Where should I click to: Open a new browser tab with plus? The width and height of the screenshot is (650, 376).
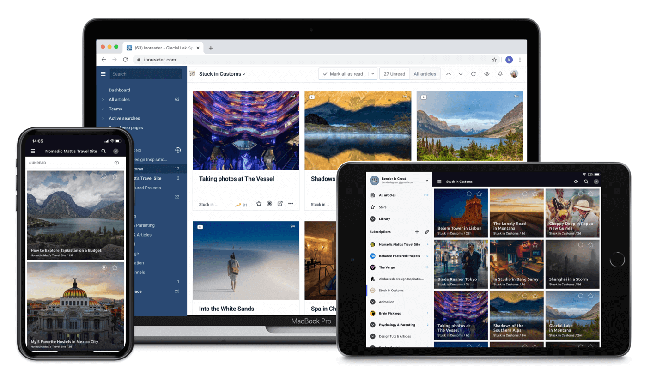coord(211,48)
